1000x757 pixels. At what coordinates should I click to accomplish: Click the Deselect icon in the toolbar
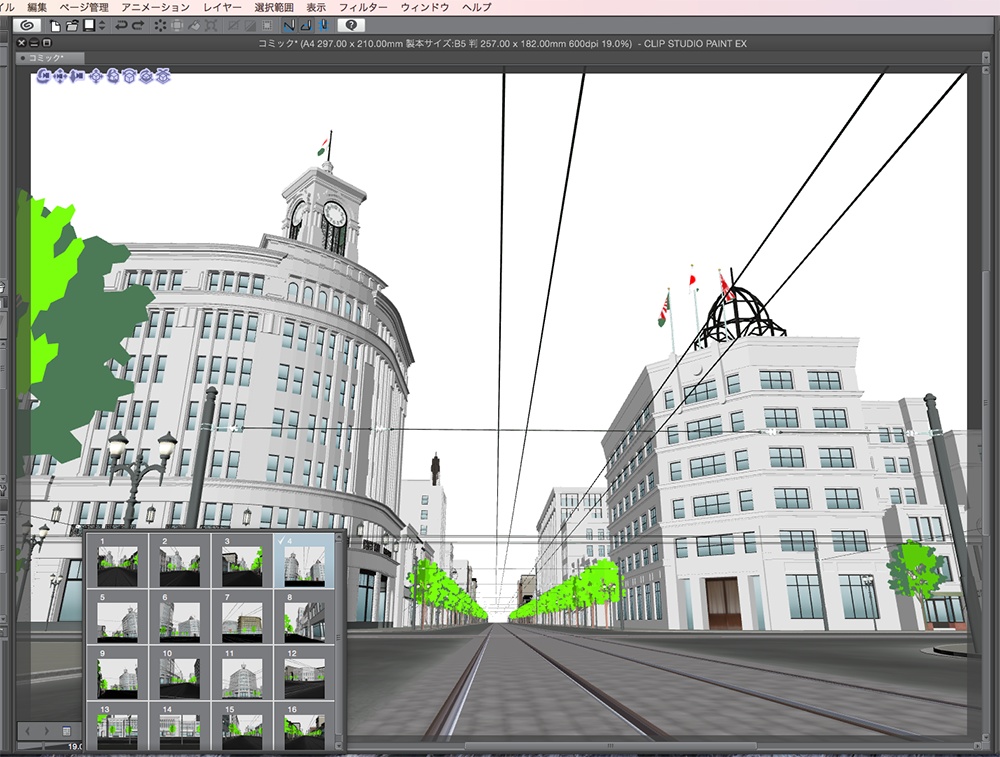[x=233, y=26]
